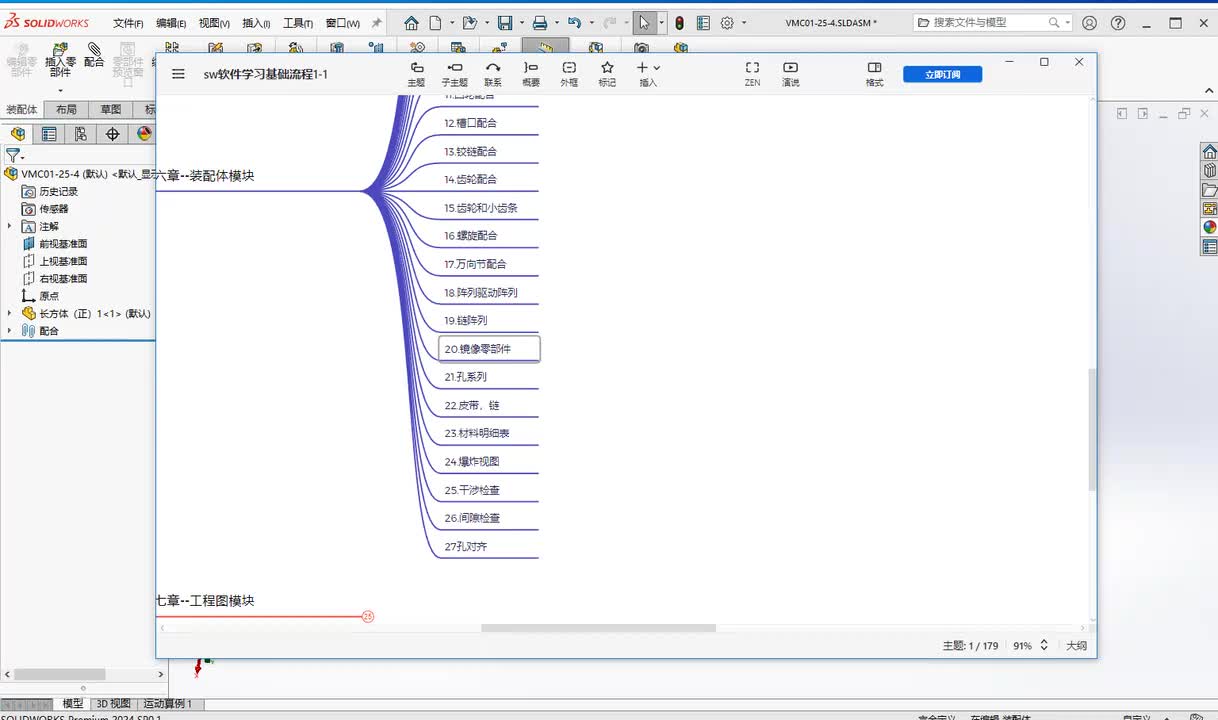Switch to the 草图 tab

(x=110, y=110)
